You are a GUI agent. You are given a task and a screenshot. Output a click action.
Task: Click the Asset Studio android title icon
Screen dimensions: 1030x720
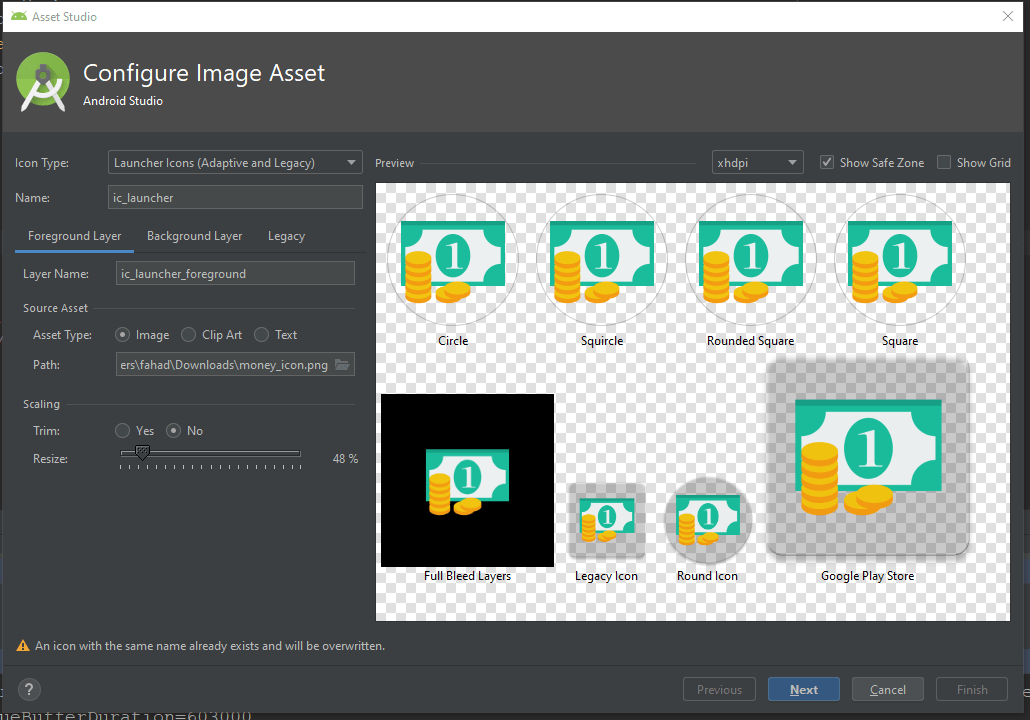point(19,16)
